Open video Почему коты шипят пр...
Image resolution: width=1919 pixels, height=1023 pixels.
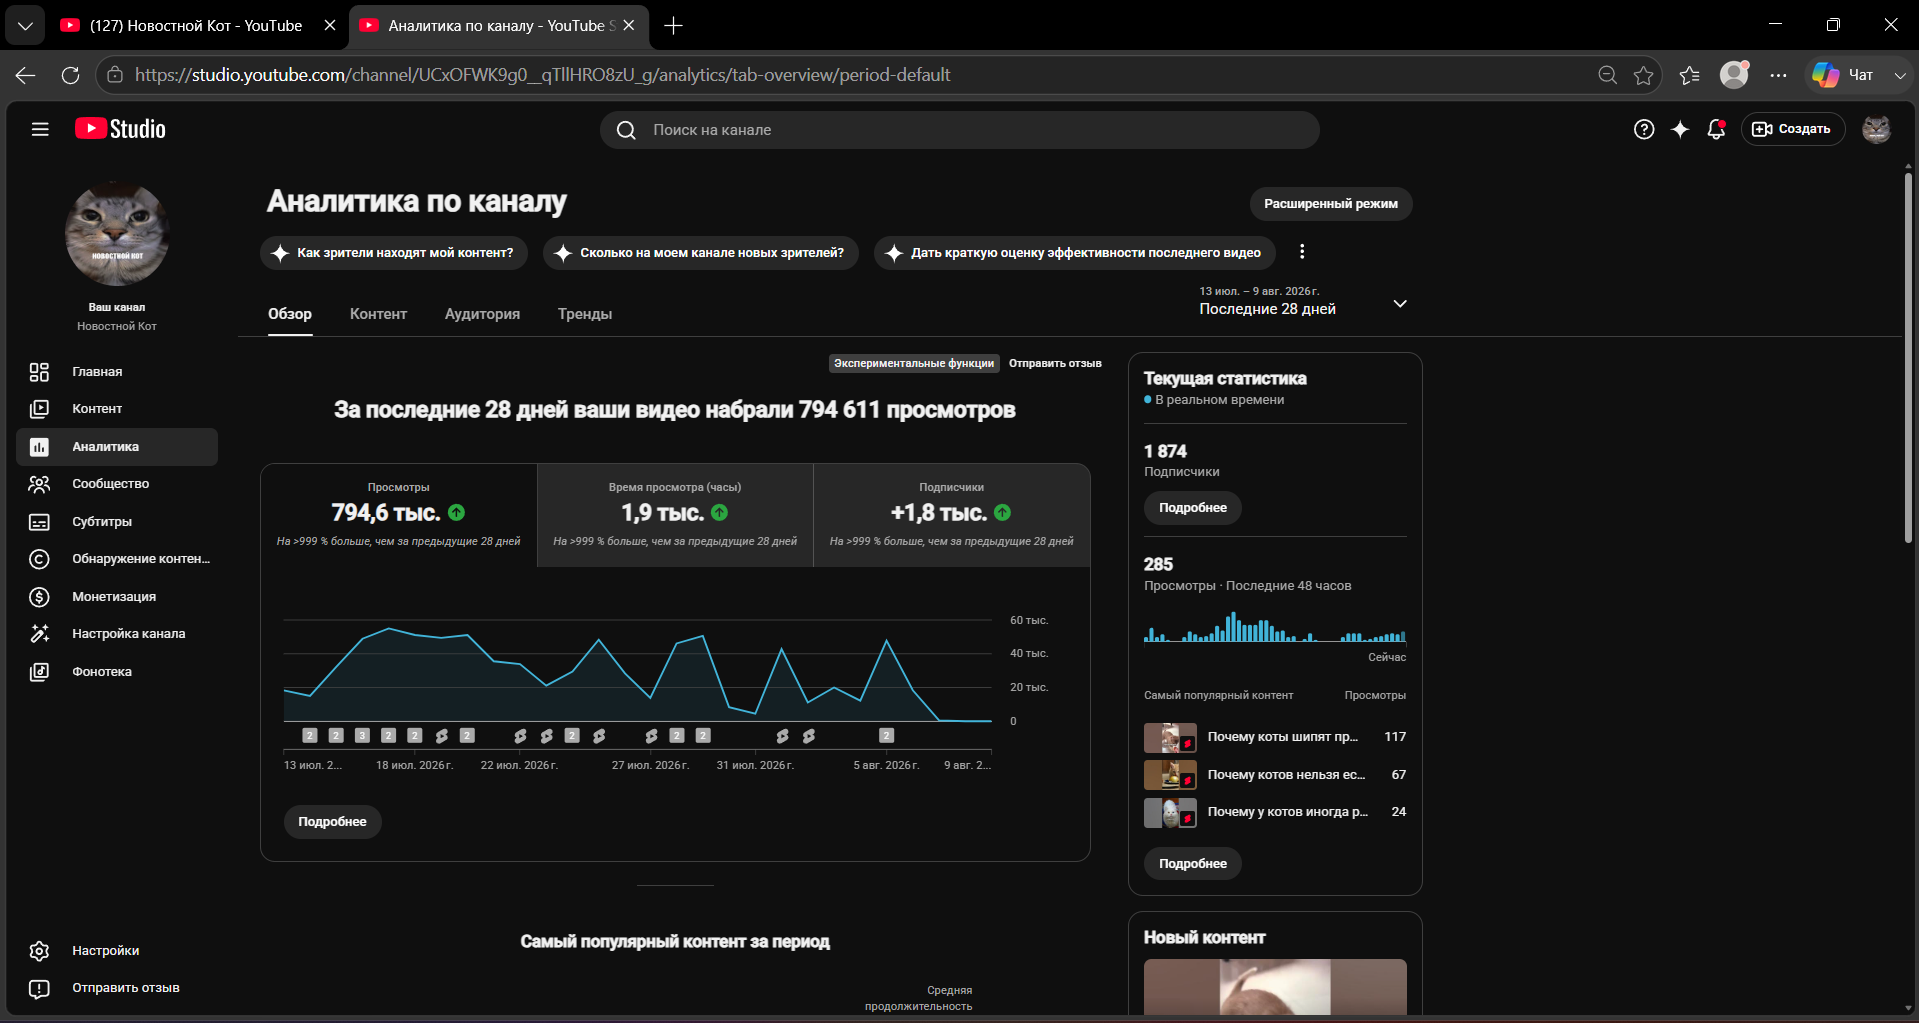pyautogui.click(x=1275, y=737)
